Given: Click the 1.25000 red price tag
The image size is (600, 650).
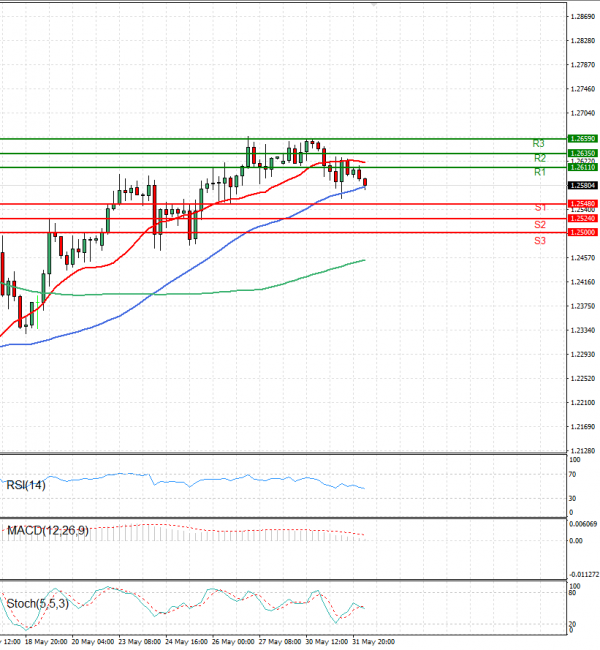Looking at the screenshot, I should pyautogui.click(x=582, y=232).
